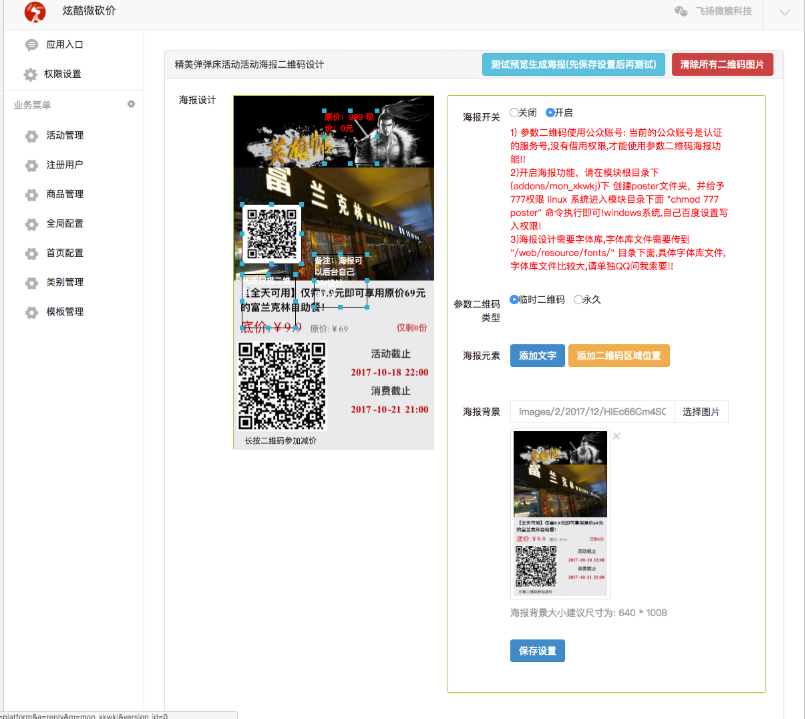
Task: Select the white QR code placeholder on poster
Action: pyautogui.click(x=272, y=234)
